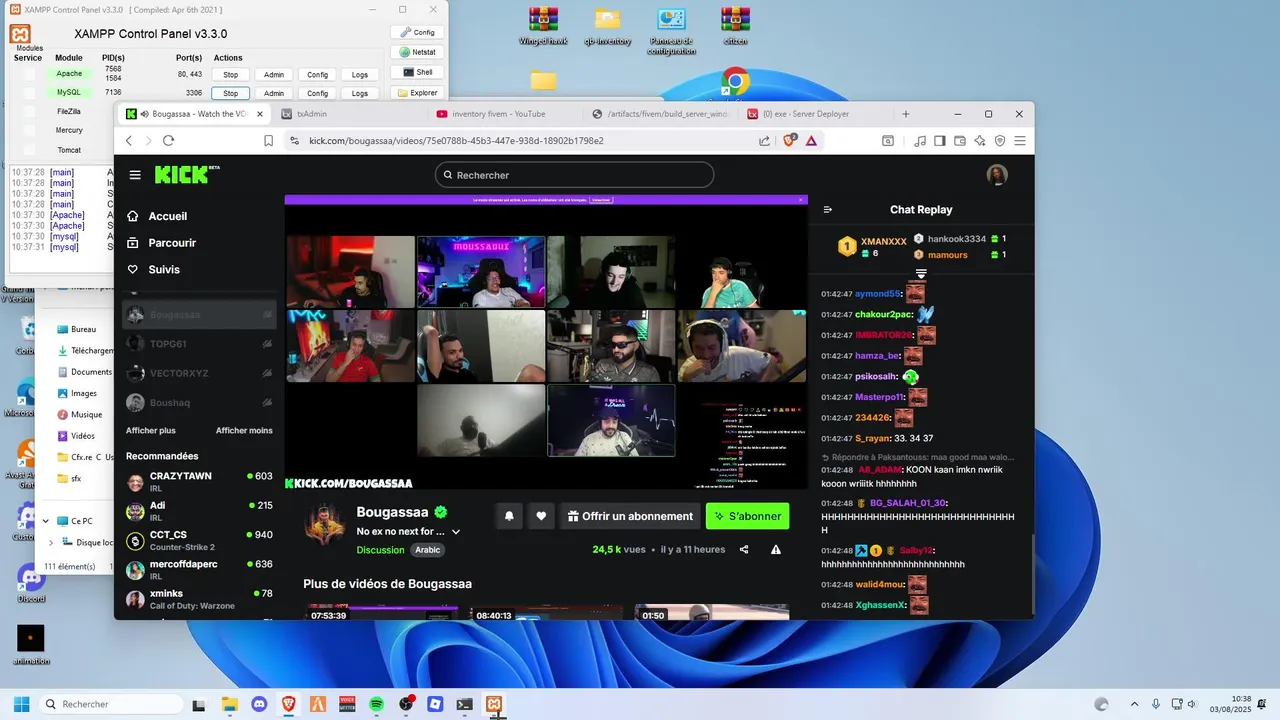Open the recommended channel xminks
The height and width of the screenshot is (720, 1280).
point(199,599)
